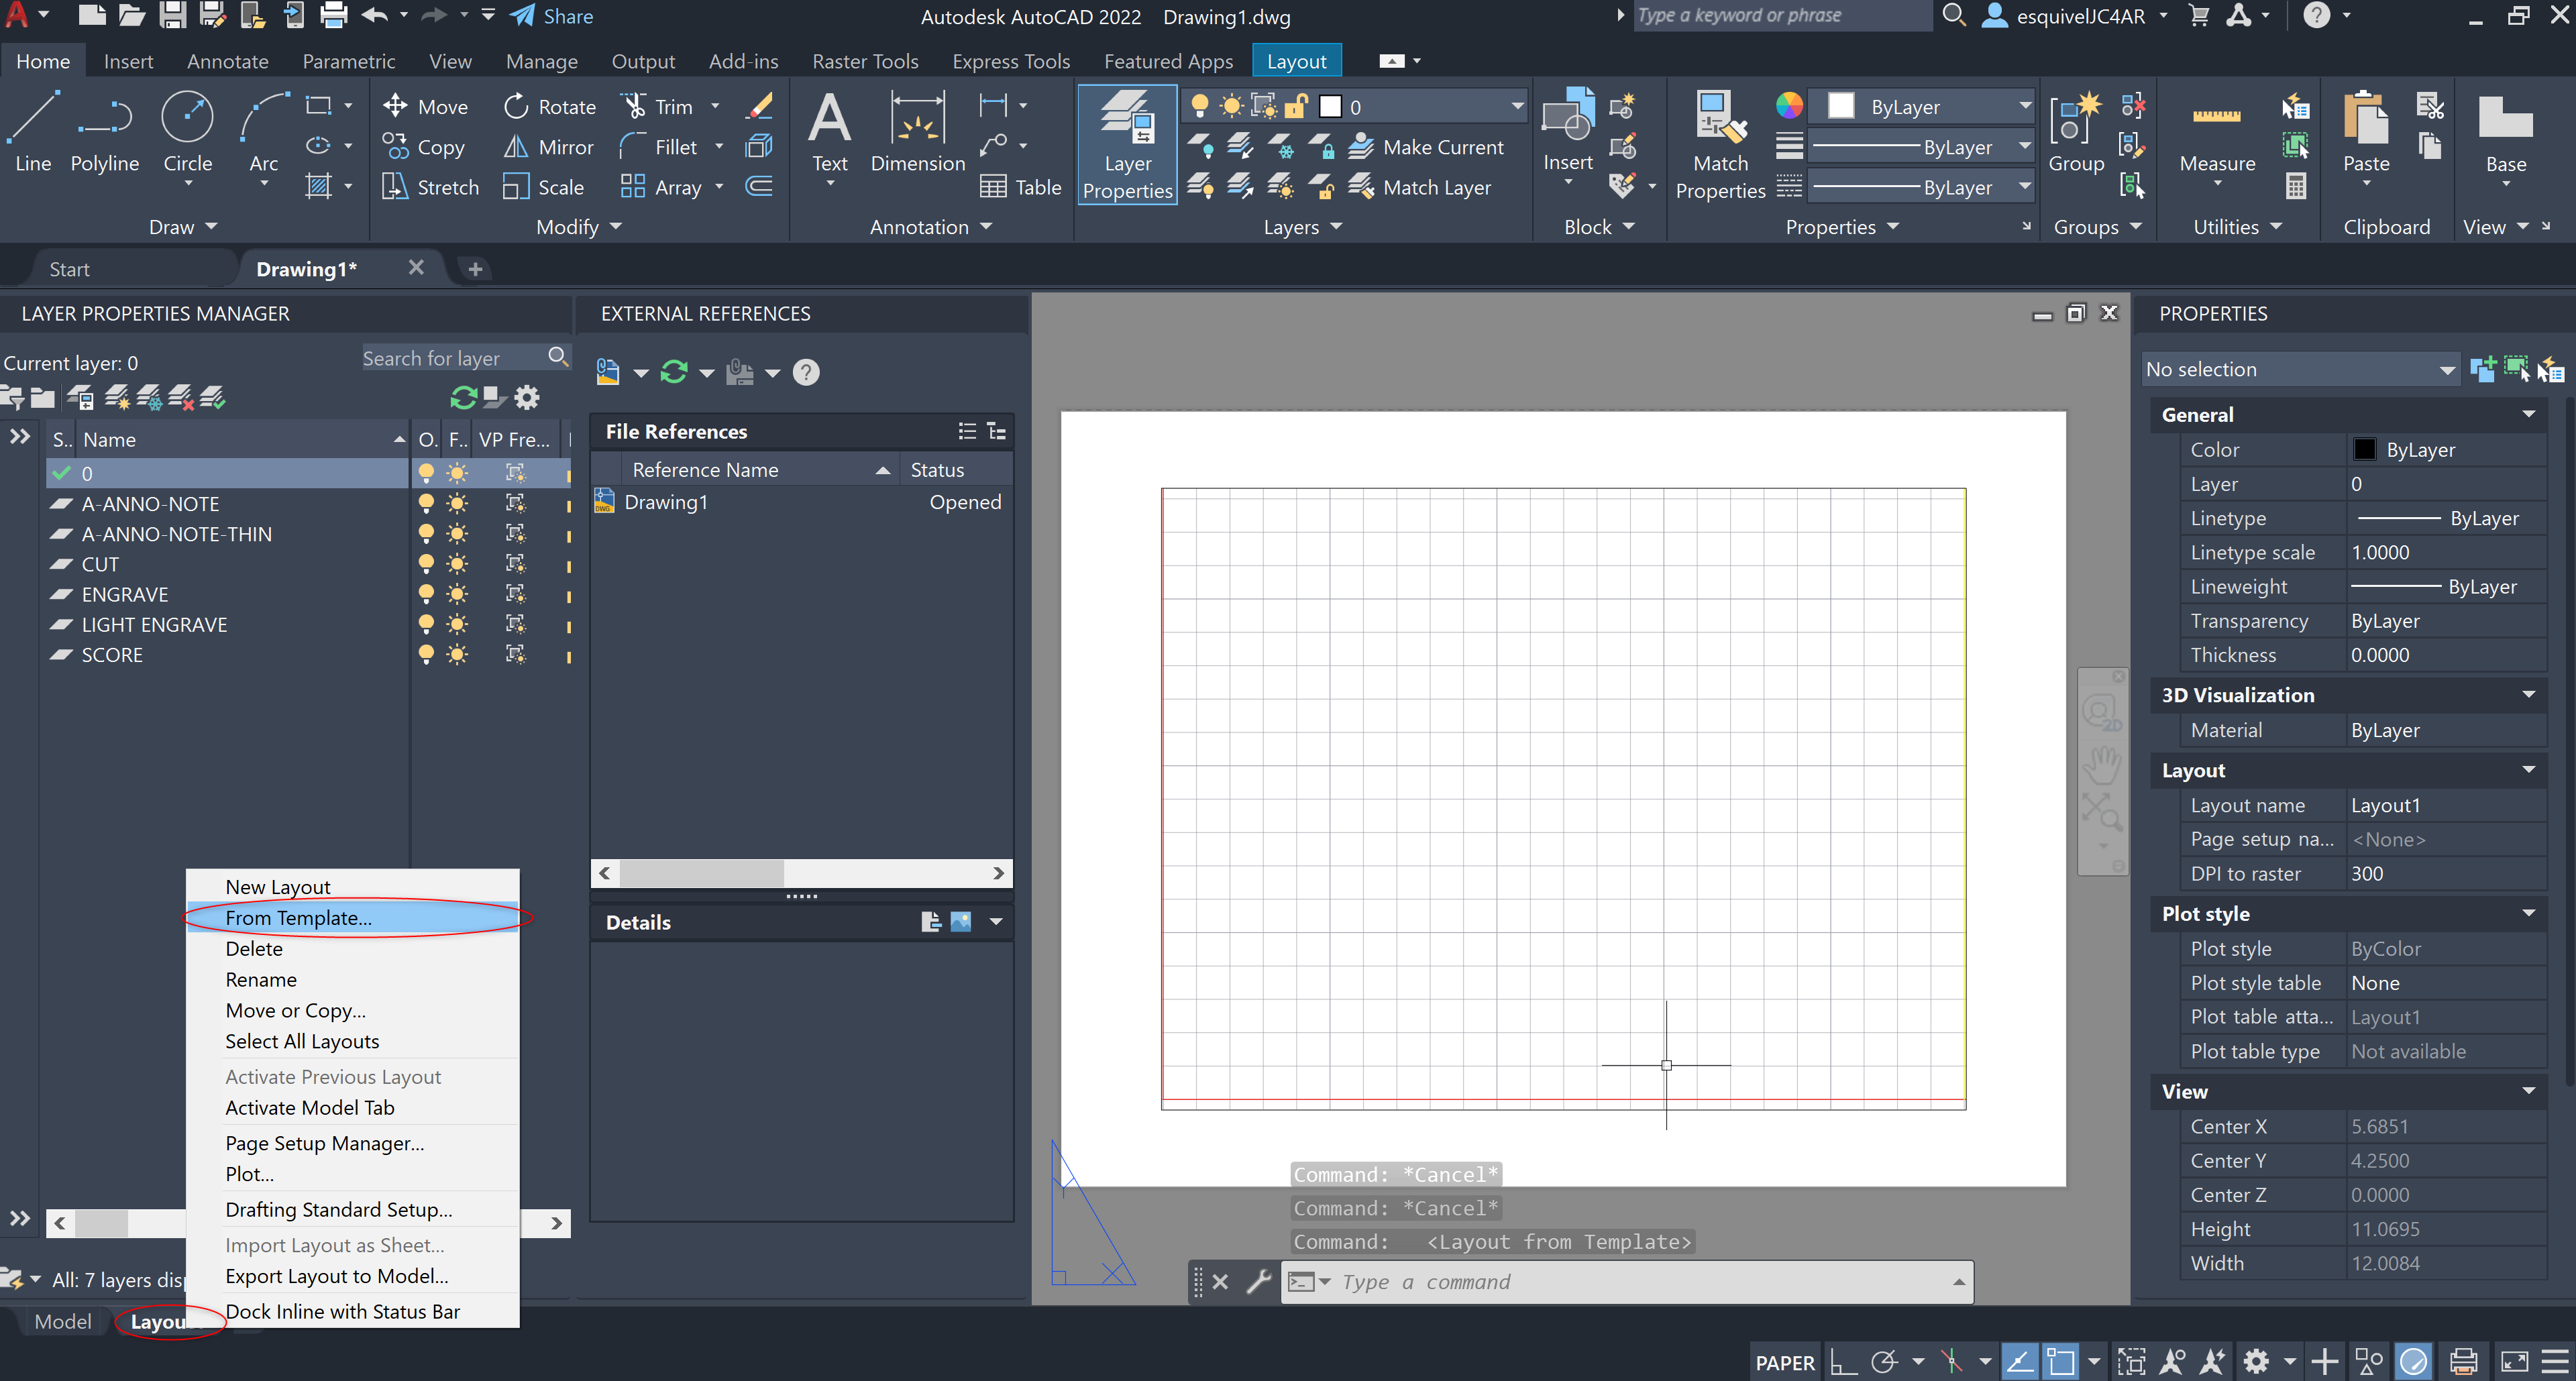The image size is (2576, 1381).
Task: Click the Group tool
Action: point(2076,133)
